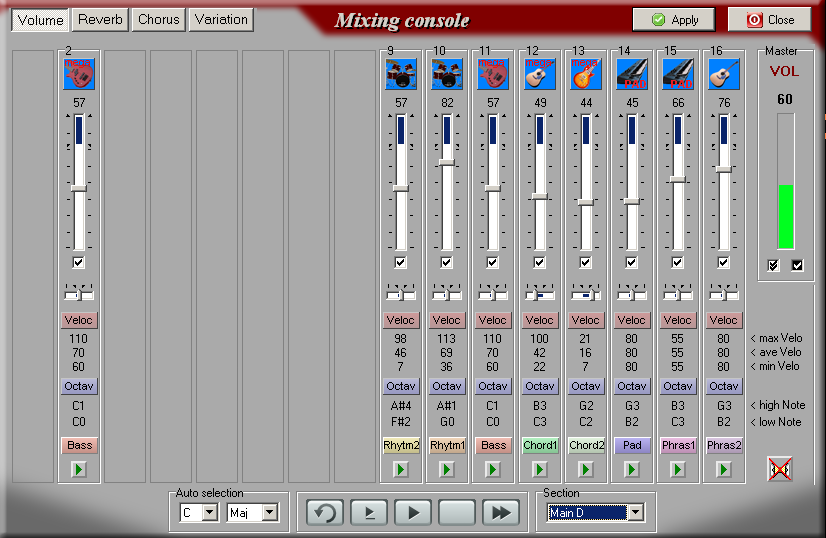Image resolution: width=826 pixels, height=538 pixels.
Task: Switch to the Reverb tab
Action: click(100, 19)
